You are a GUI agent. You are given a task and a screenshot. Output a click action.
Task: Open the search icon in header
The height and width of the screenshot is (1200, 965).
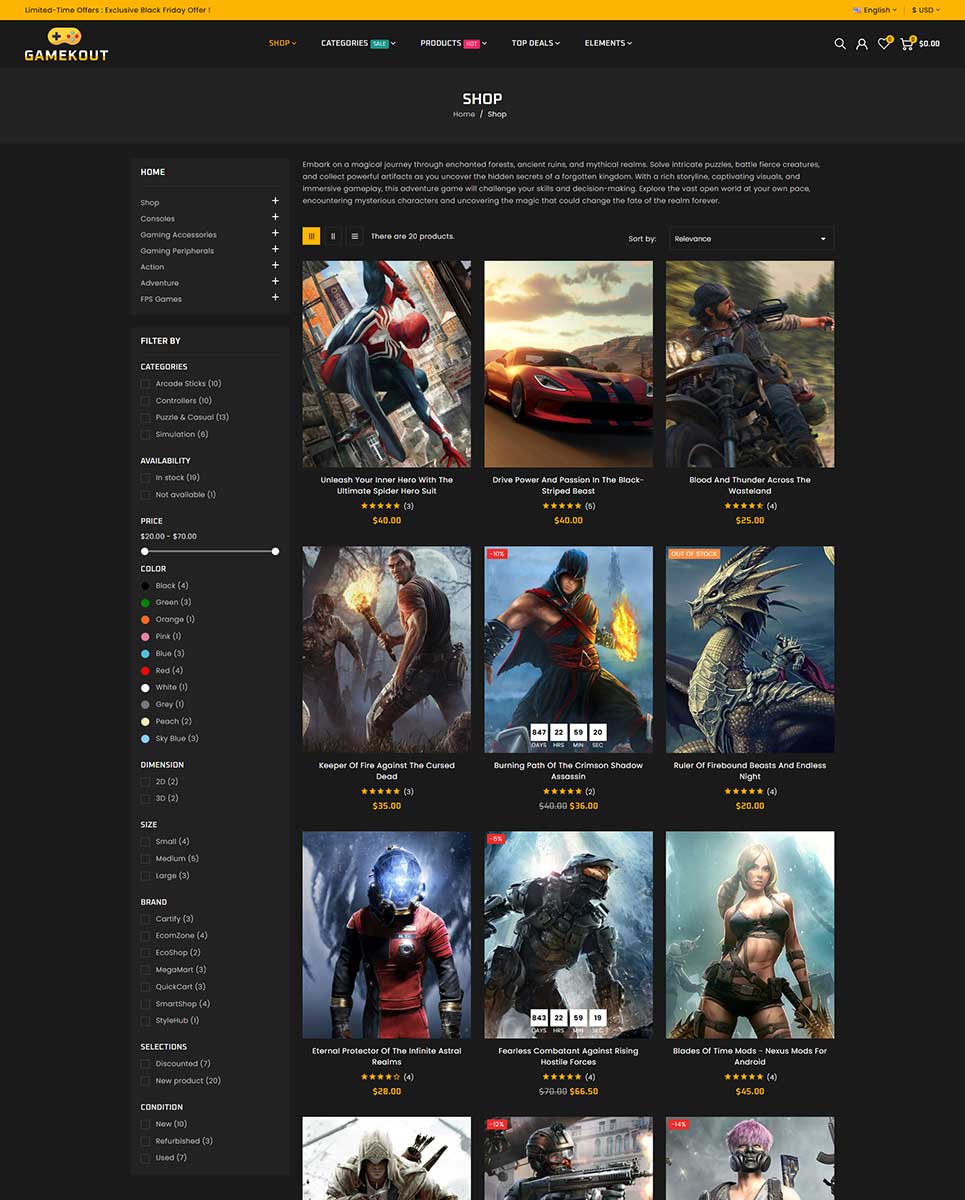point(840,44)
